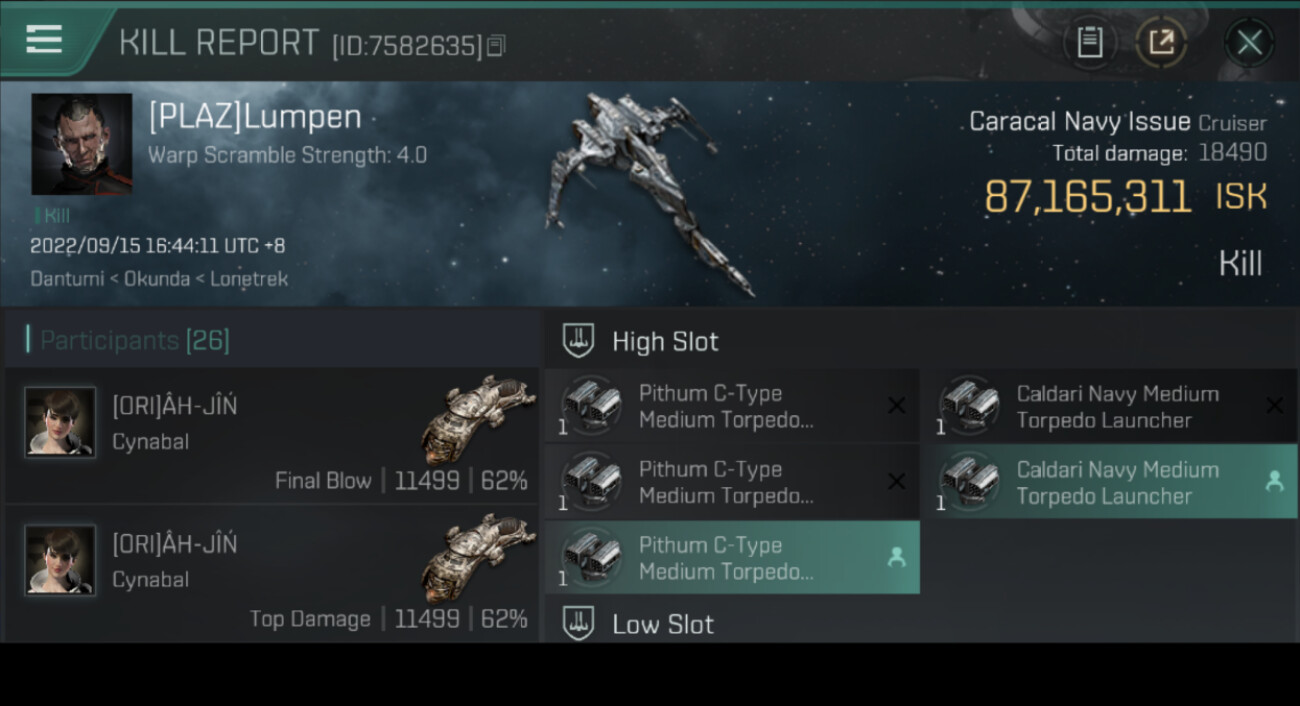1300x706 pixels.
Task: Expand the Participants [26] list
Action: pyautogui.click(x=135, y=341)
